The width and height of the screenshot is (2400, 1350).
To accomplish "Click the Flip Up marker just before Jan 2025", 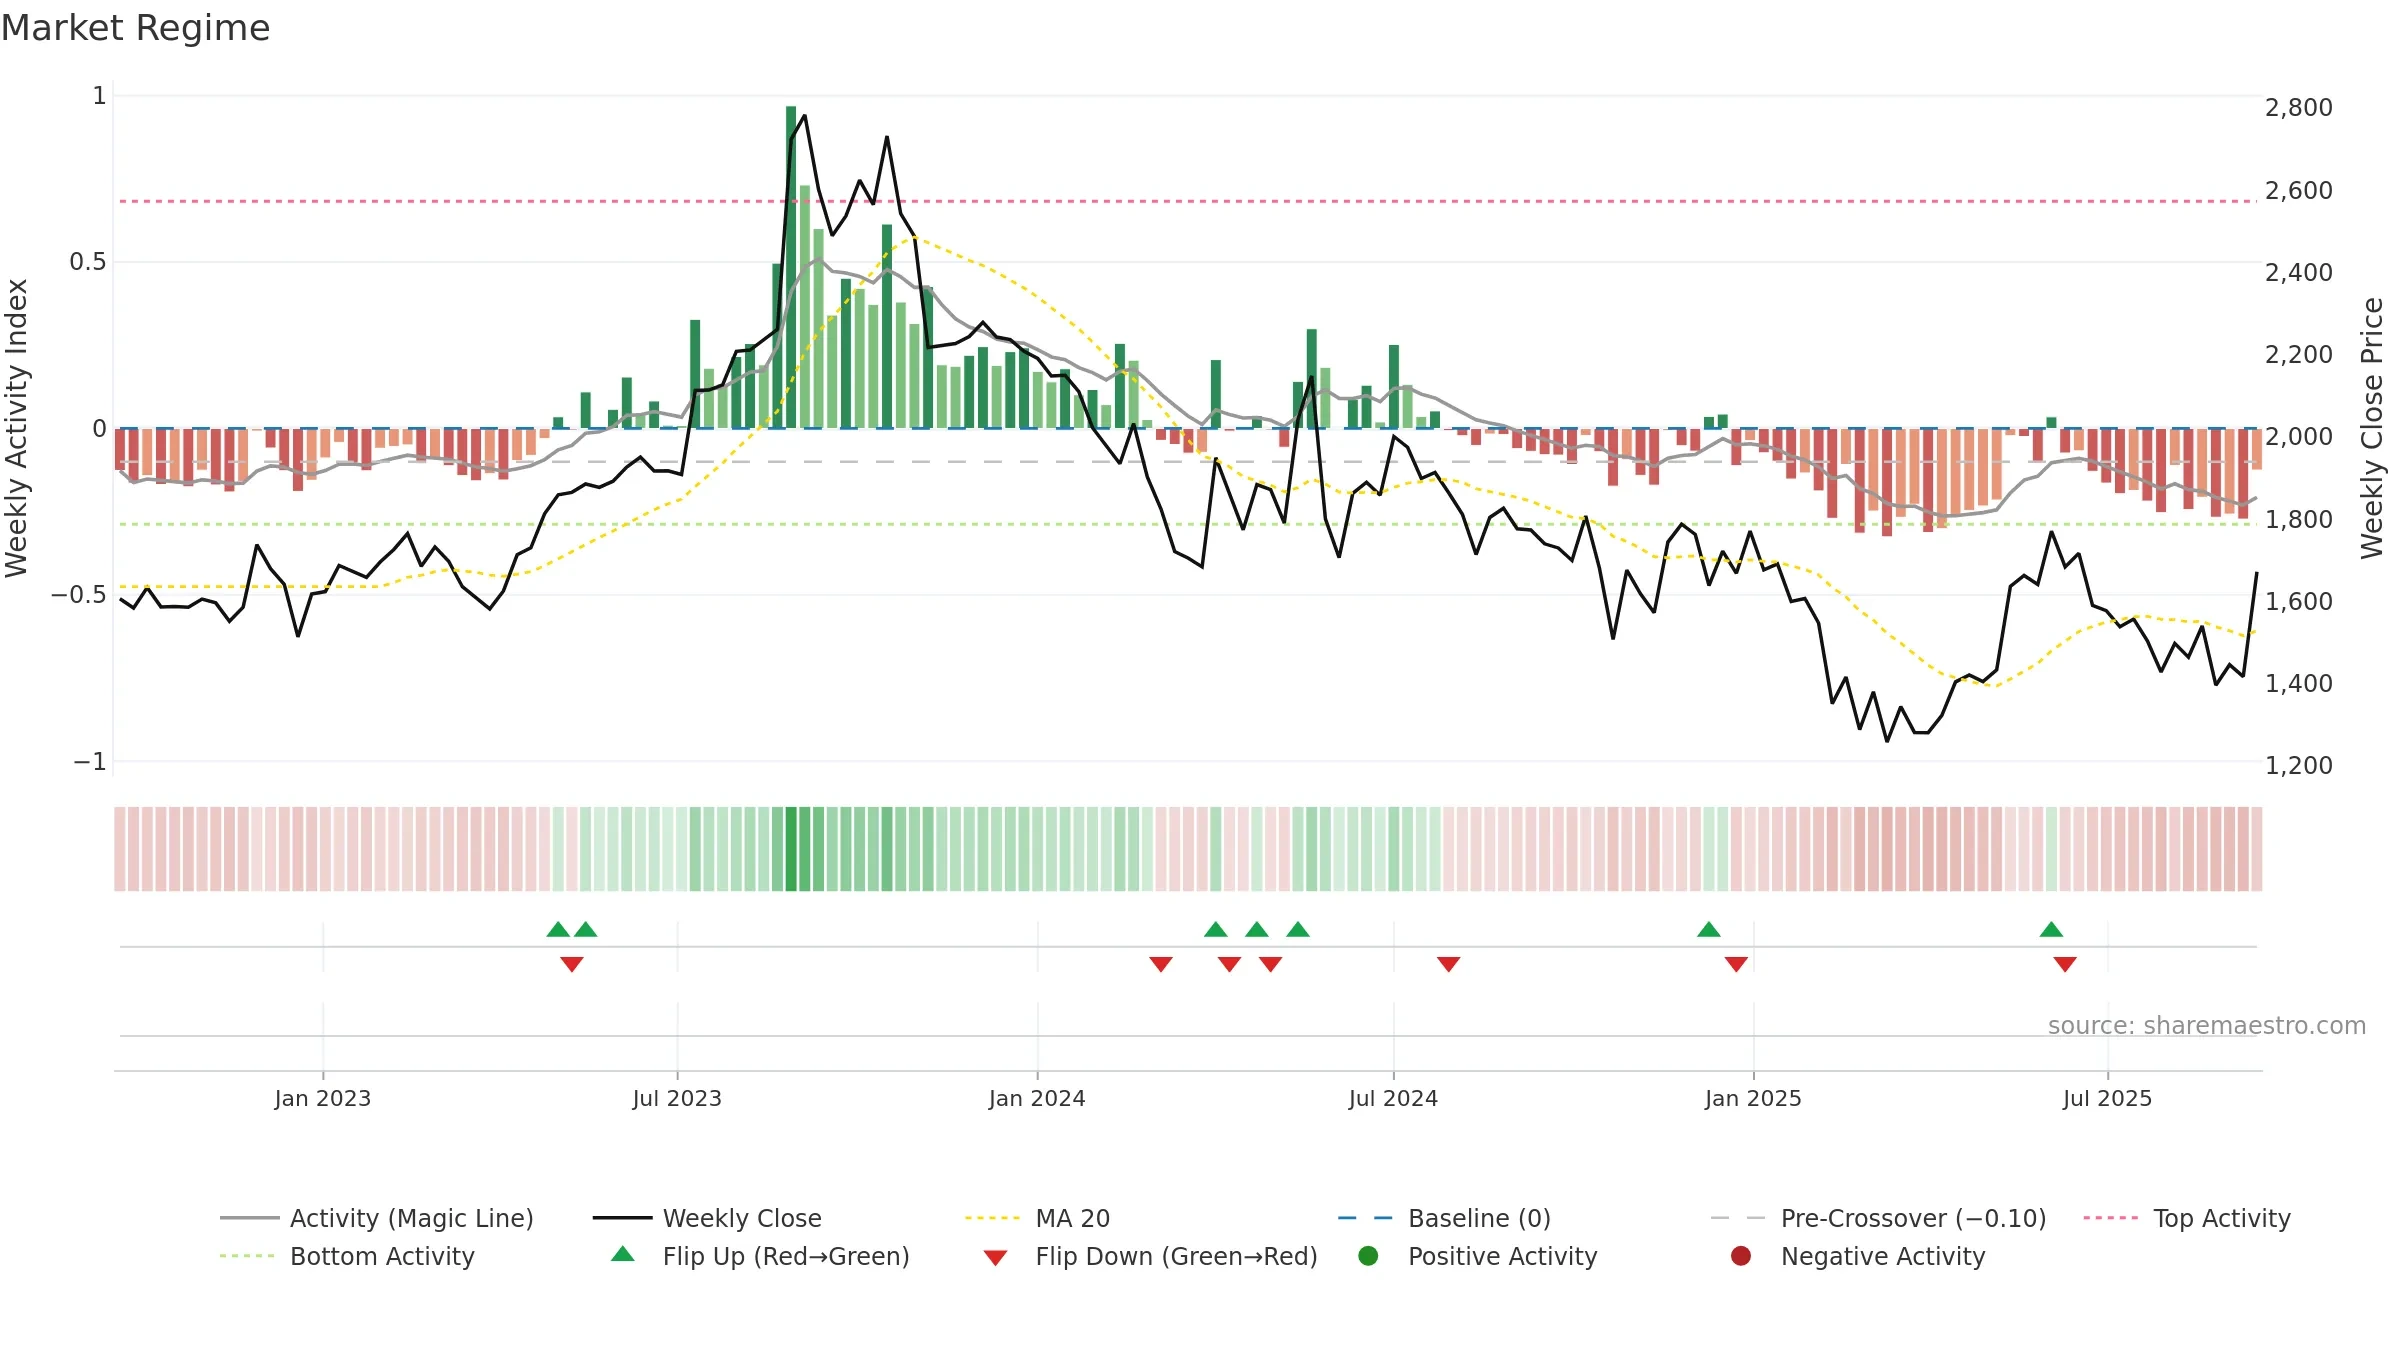I will (x=1709, y=930).
